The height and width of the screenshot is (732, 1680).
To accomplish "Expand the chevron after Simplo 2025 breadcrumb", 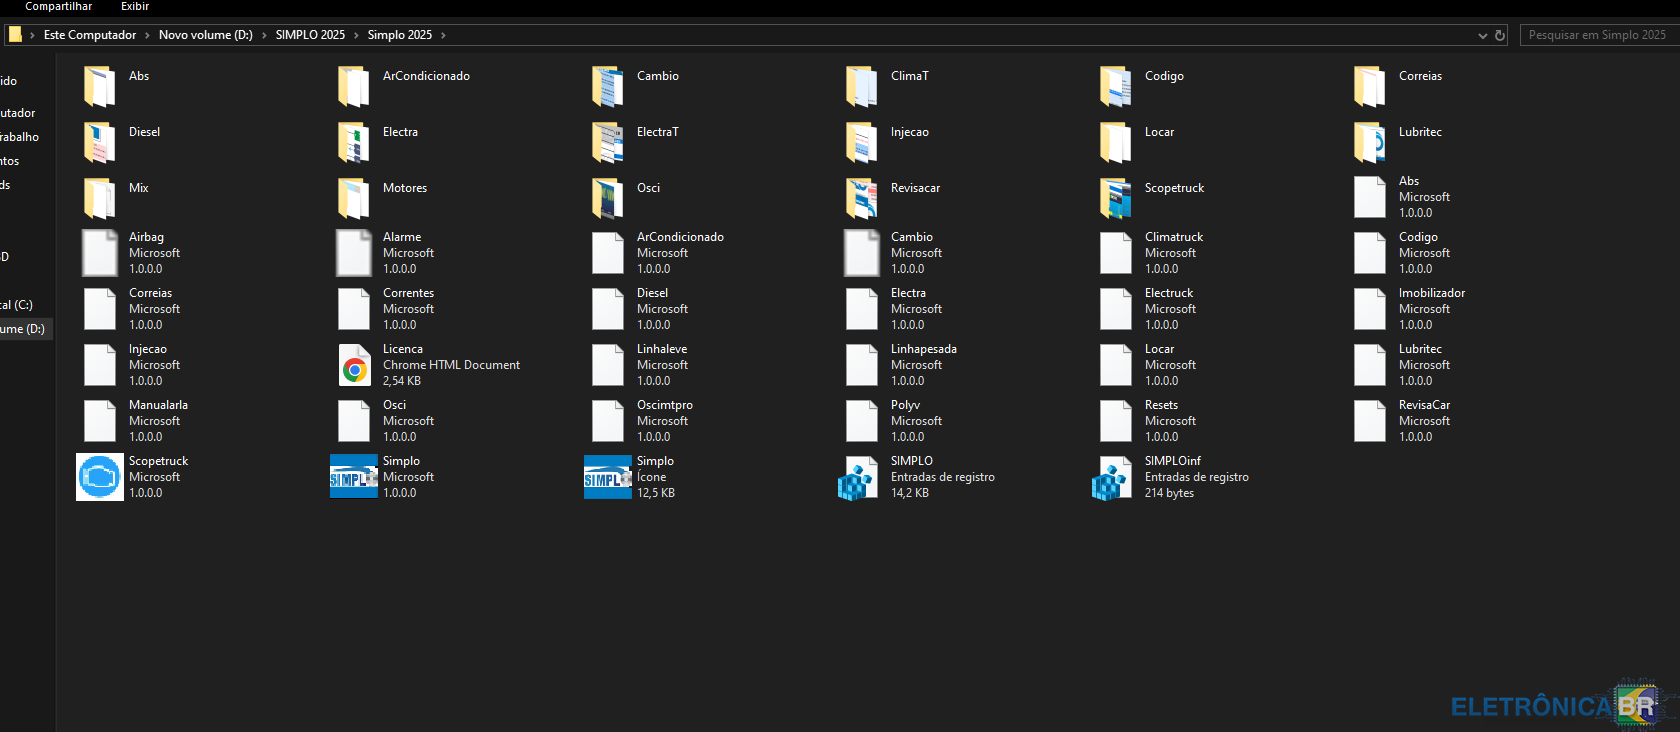I will [443, 35].
